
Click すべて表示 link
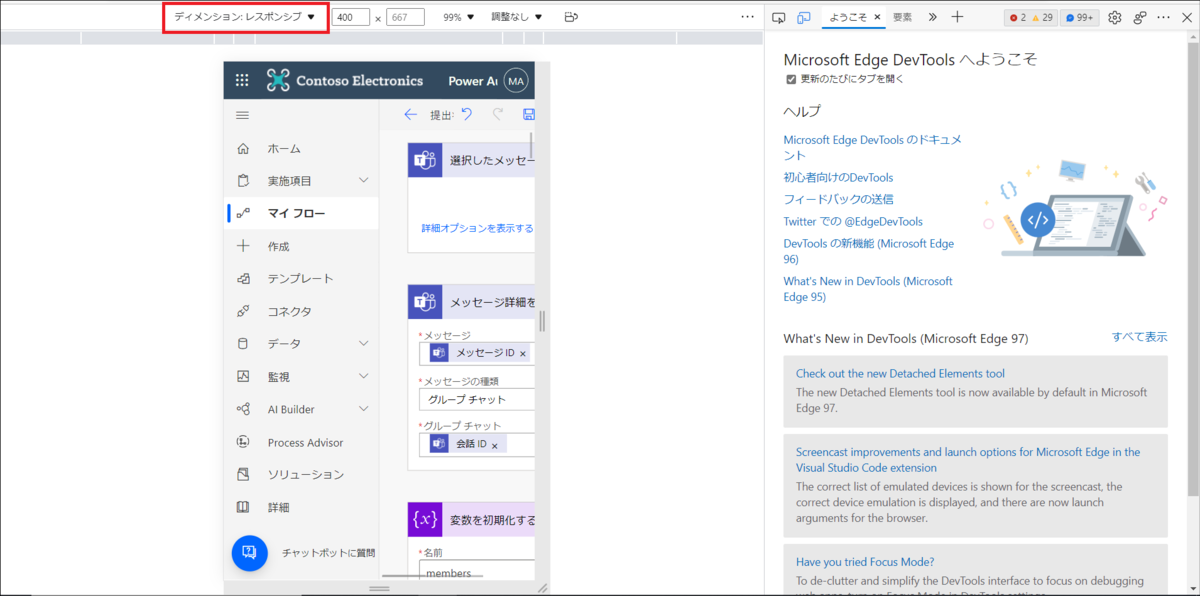tap(1140, 337)
